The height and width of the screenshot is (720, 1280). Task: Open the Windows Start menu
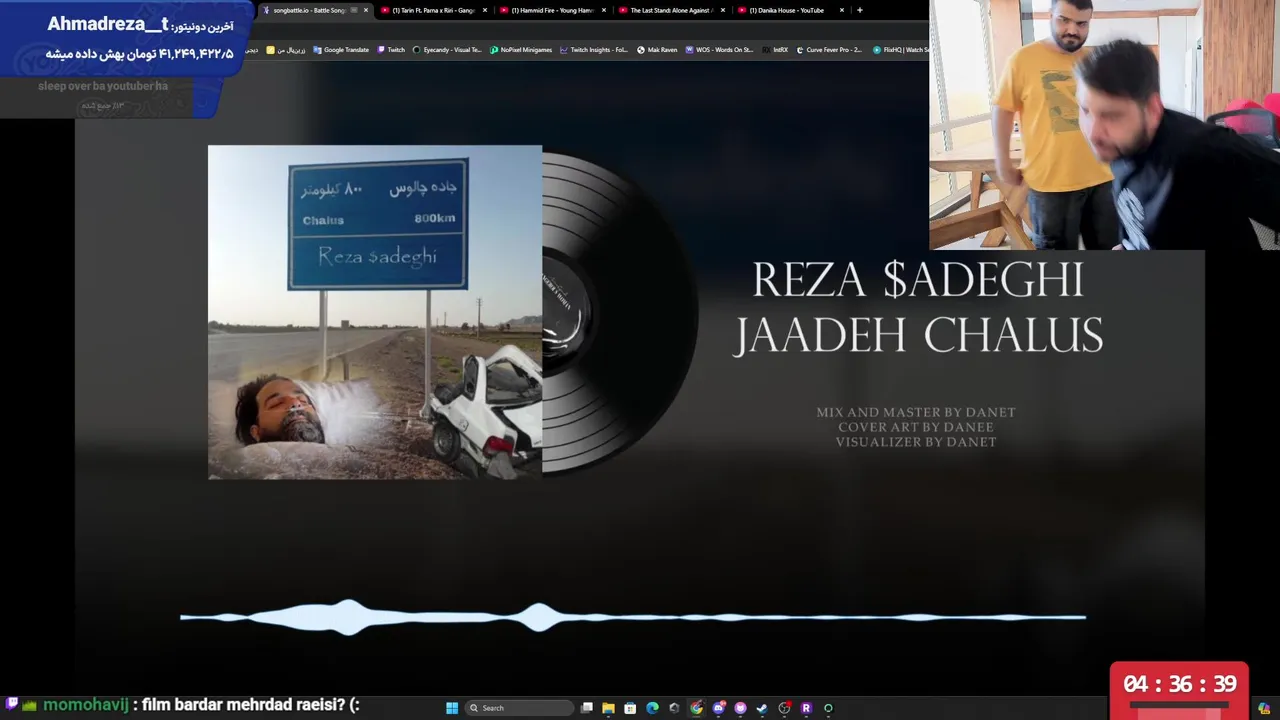tap(452, 708)
